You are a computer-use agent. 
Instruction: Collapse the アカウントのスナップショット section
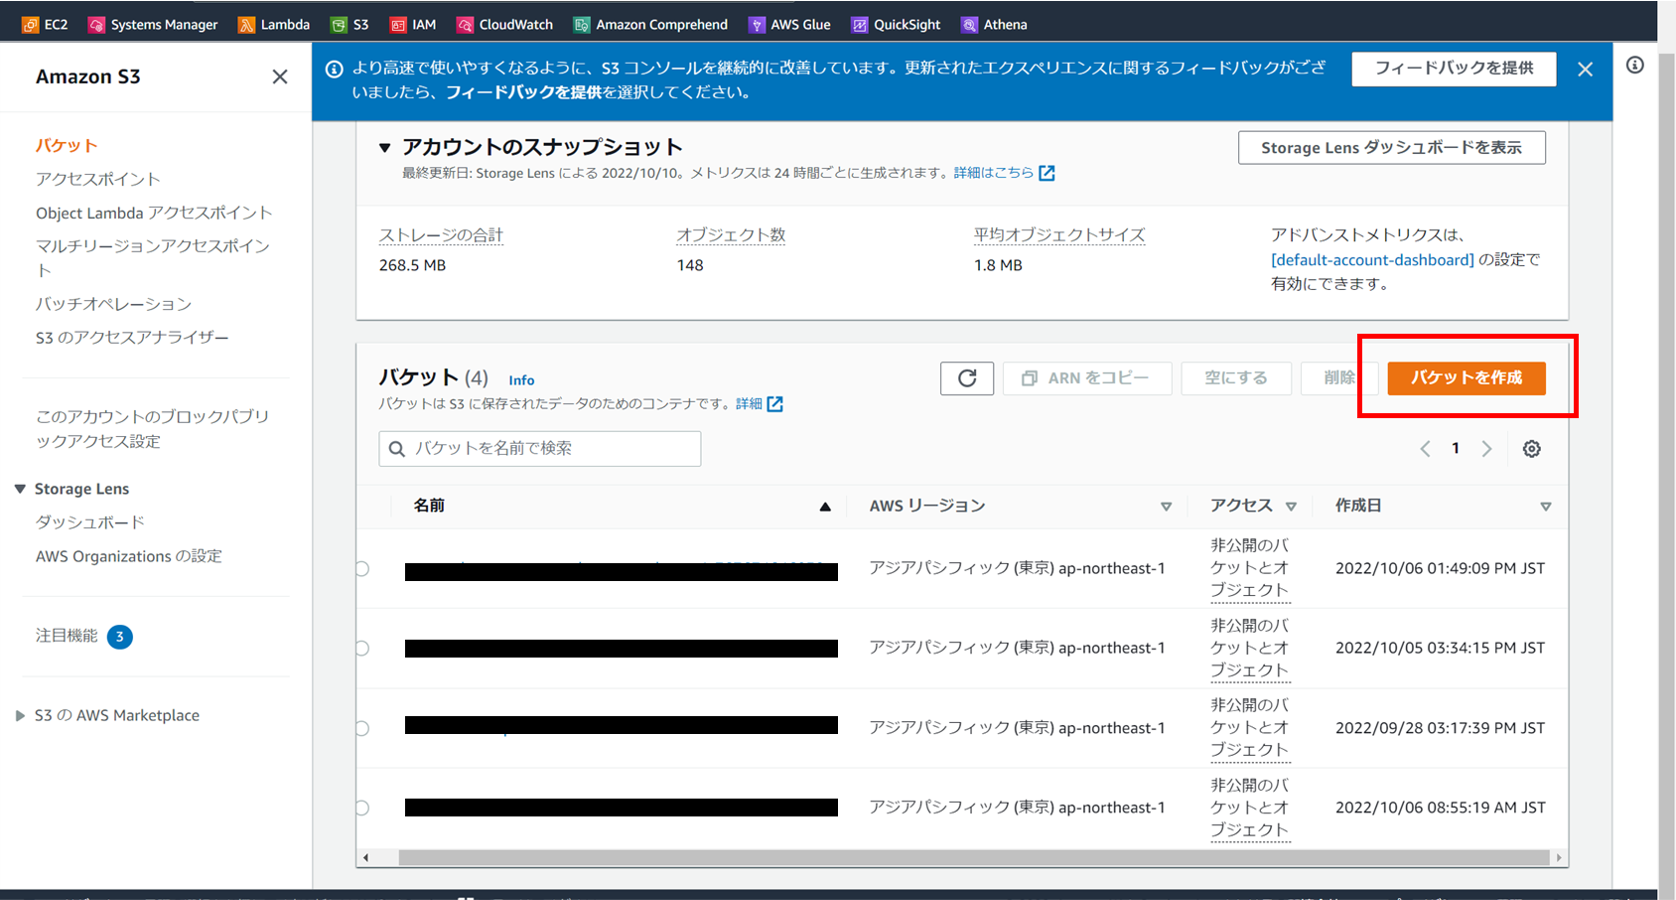click(x=386, y=146)
